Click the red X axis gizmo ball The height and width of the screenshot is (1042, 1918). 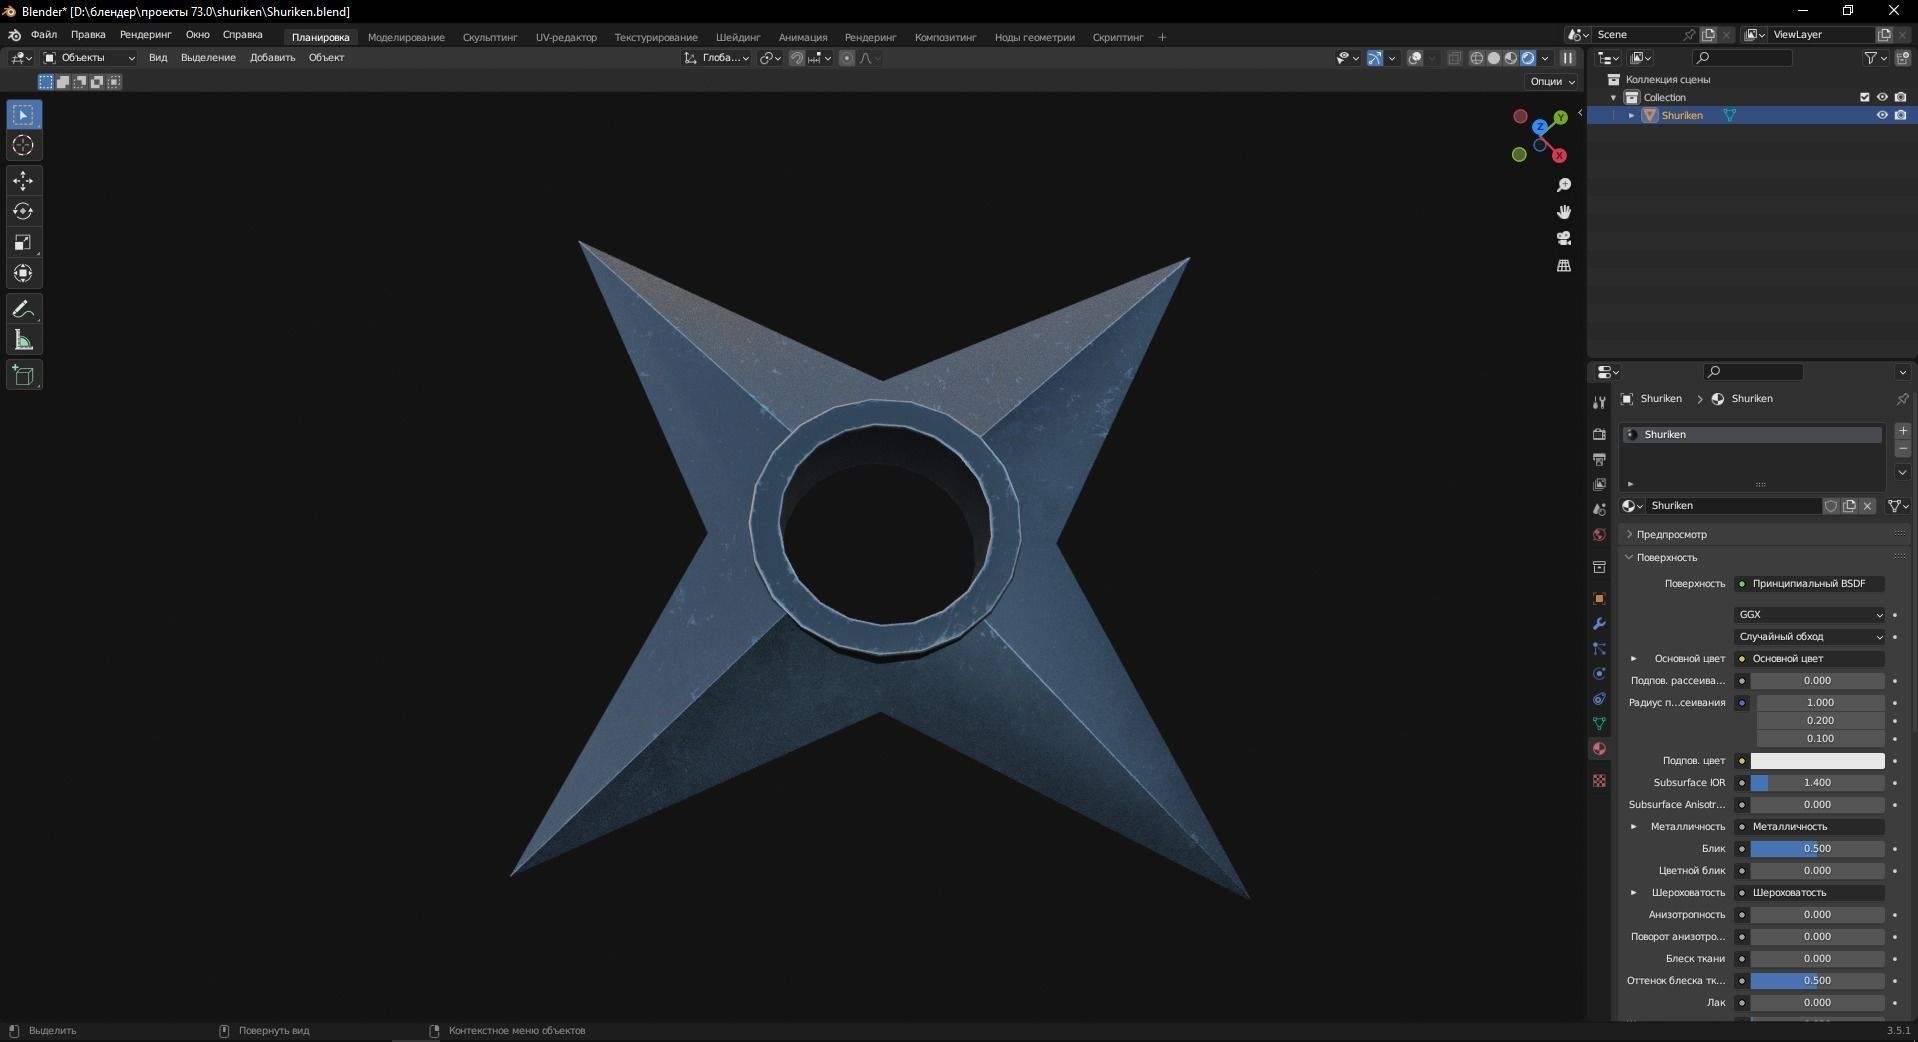1559,156
